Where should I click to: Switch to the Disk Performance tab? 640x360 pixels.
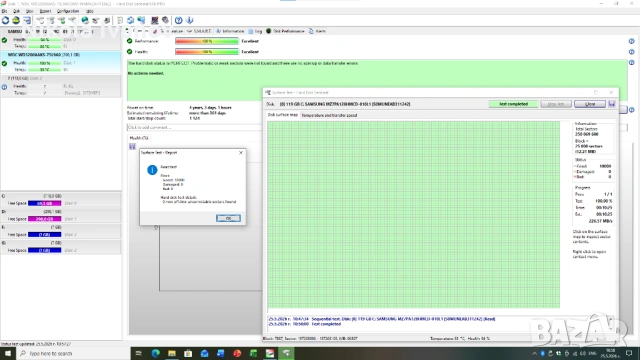pyautogui.click(x=285, y=31)
